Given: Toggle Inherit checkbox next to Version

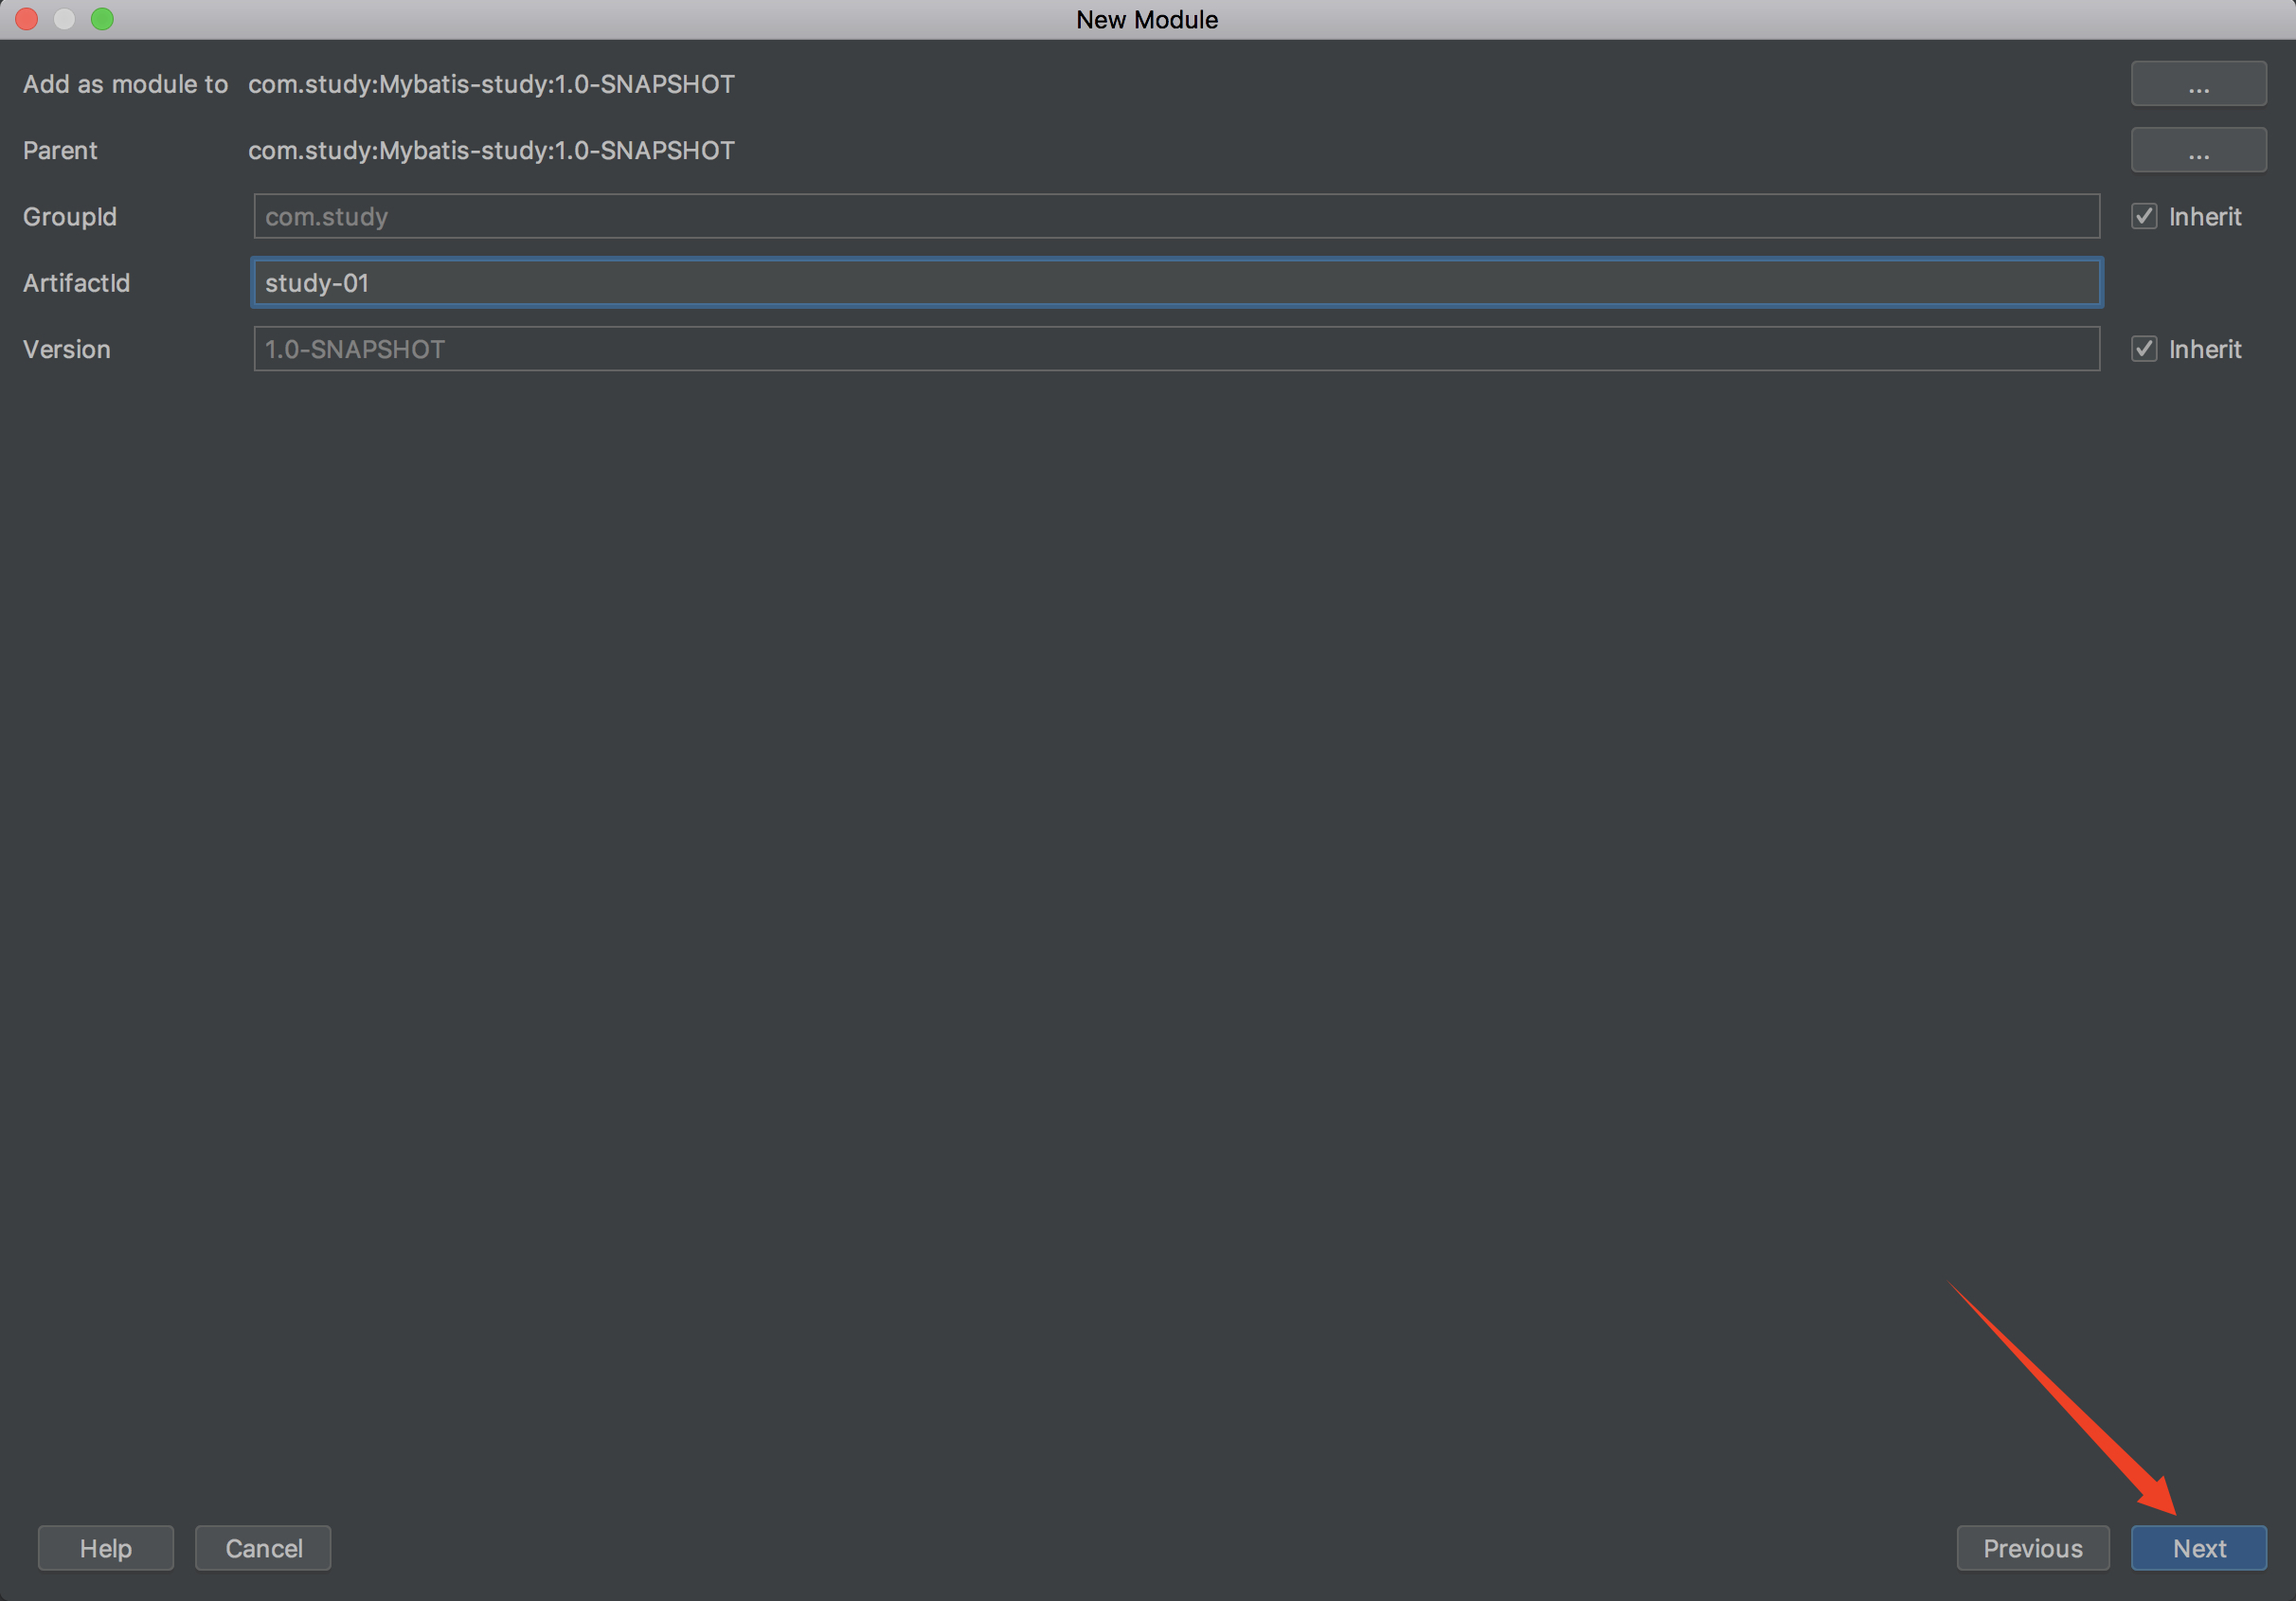Looking at the screenshot, I should point(2144,349).
